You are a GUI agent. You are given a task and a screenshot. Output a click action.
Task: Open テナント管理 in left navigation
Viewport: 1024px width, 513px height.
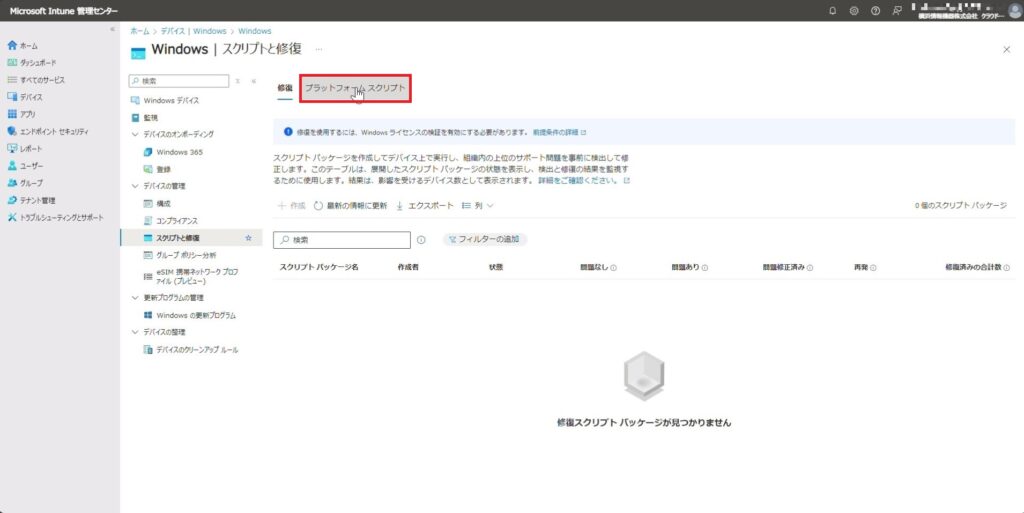pyautogui.click(x=31, y=200)
